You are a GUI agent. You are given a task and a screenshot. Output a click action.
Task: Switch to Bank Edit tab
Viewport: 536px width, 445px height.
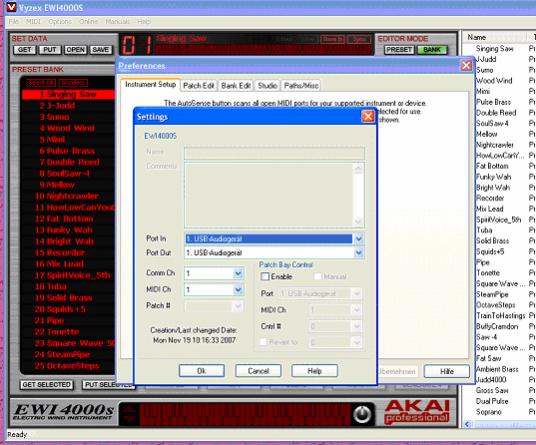coord(236,85)
